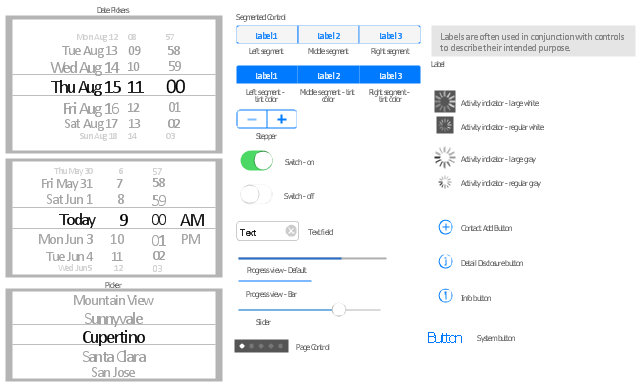
Task: Select Sun Aug 18 in date picker
Action: (98, 136)
